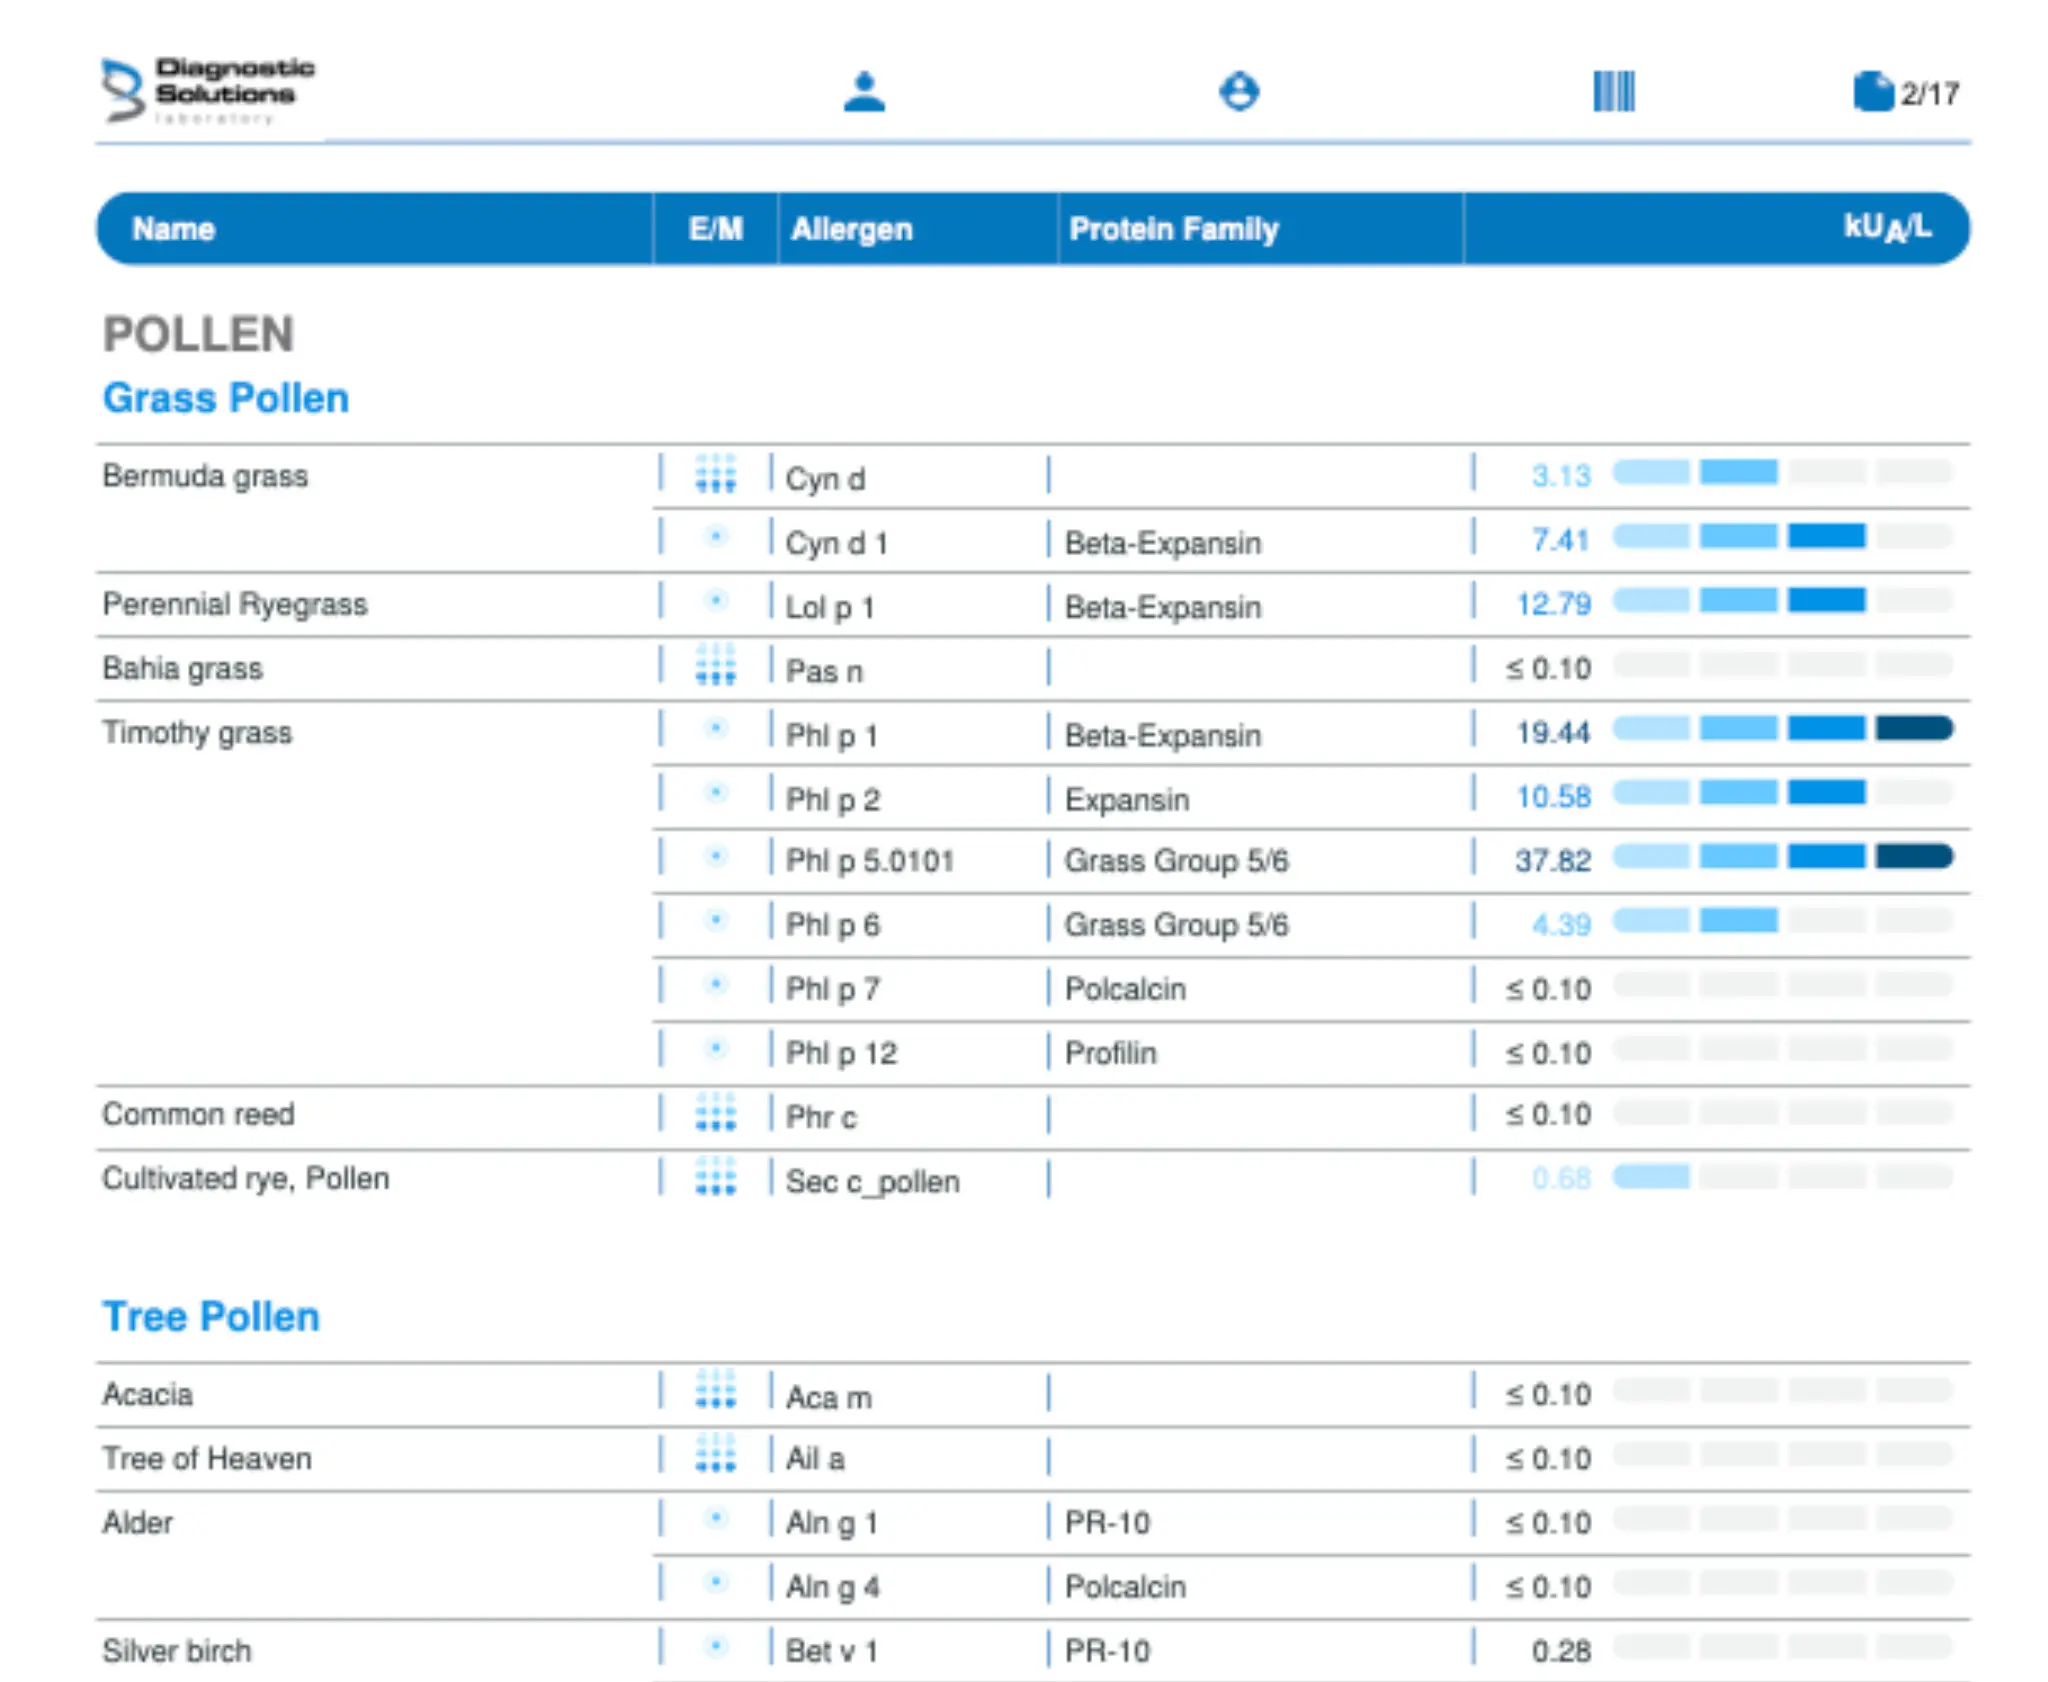The height and width of the screenshot is (1682, 2048).
Task: Click the extract dots icon for Bahia grass
Action: tap(715, 666)
